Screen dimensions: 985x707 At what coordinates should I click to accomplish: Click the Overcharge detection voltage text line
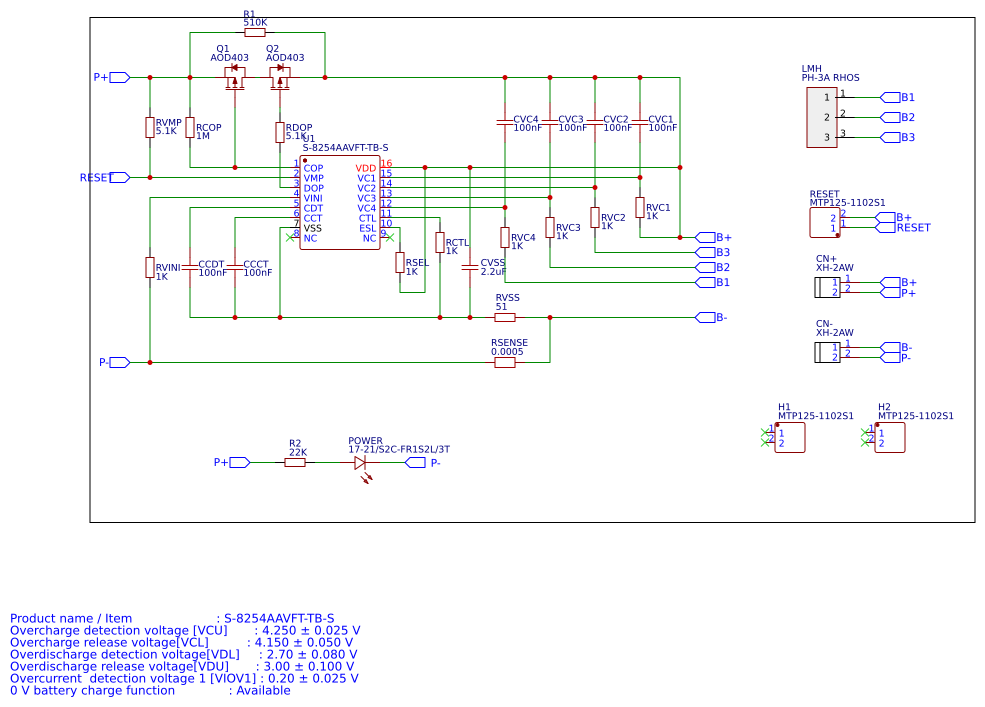click(x=185, y=631)
